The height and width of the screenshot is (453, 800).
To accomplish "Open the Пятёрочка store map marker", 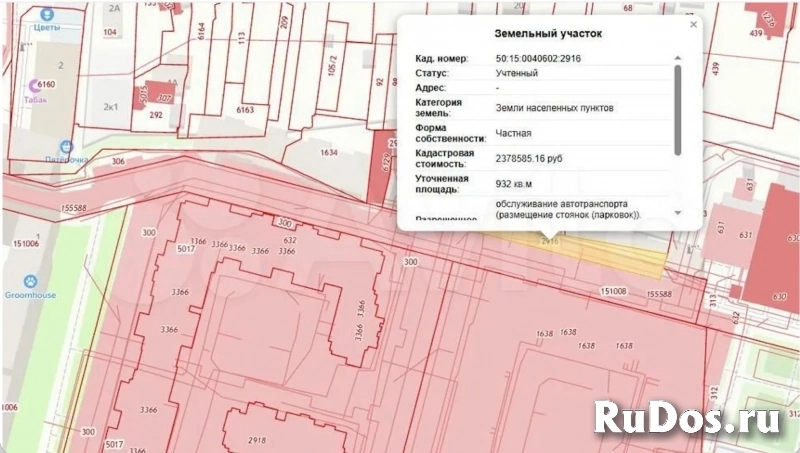I will click(x=66, y=146).
